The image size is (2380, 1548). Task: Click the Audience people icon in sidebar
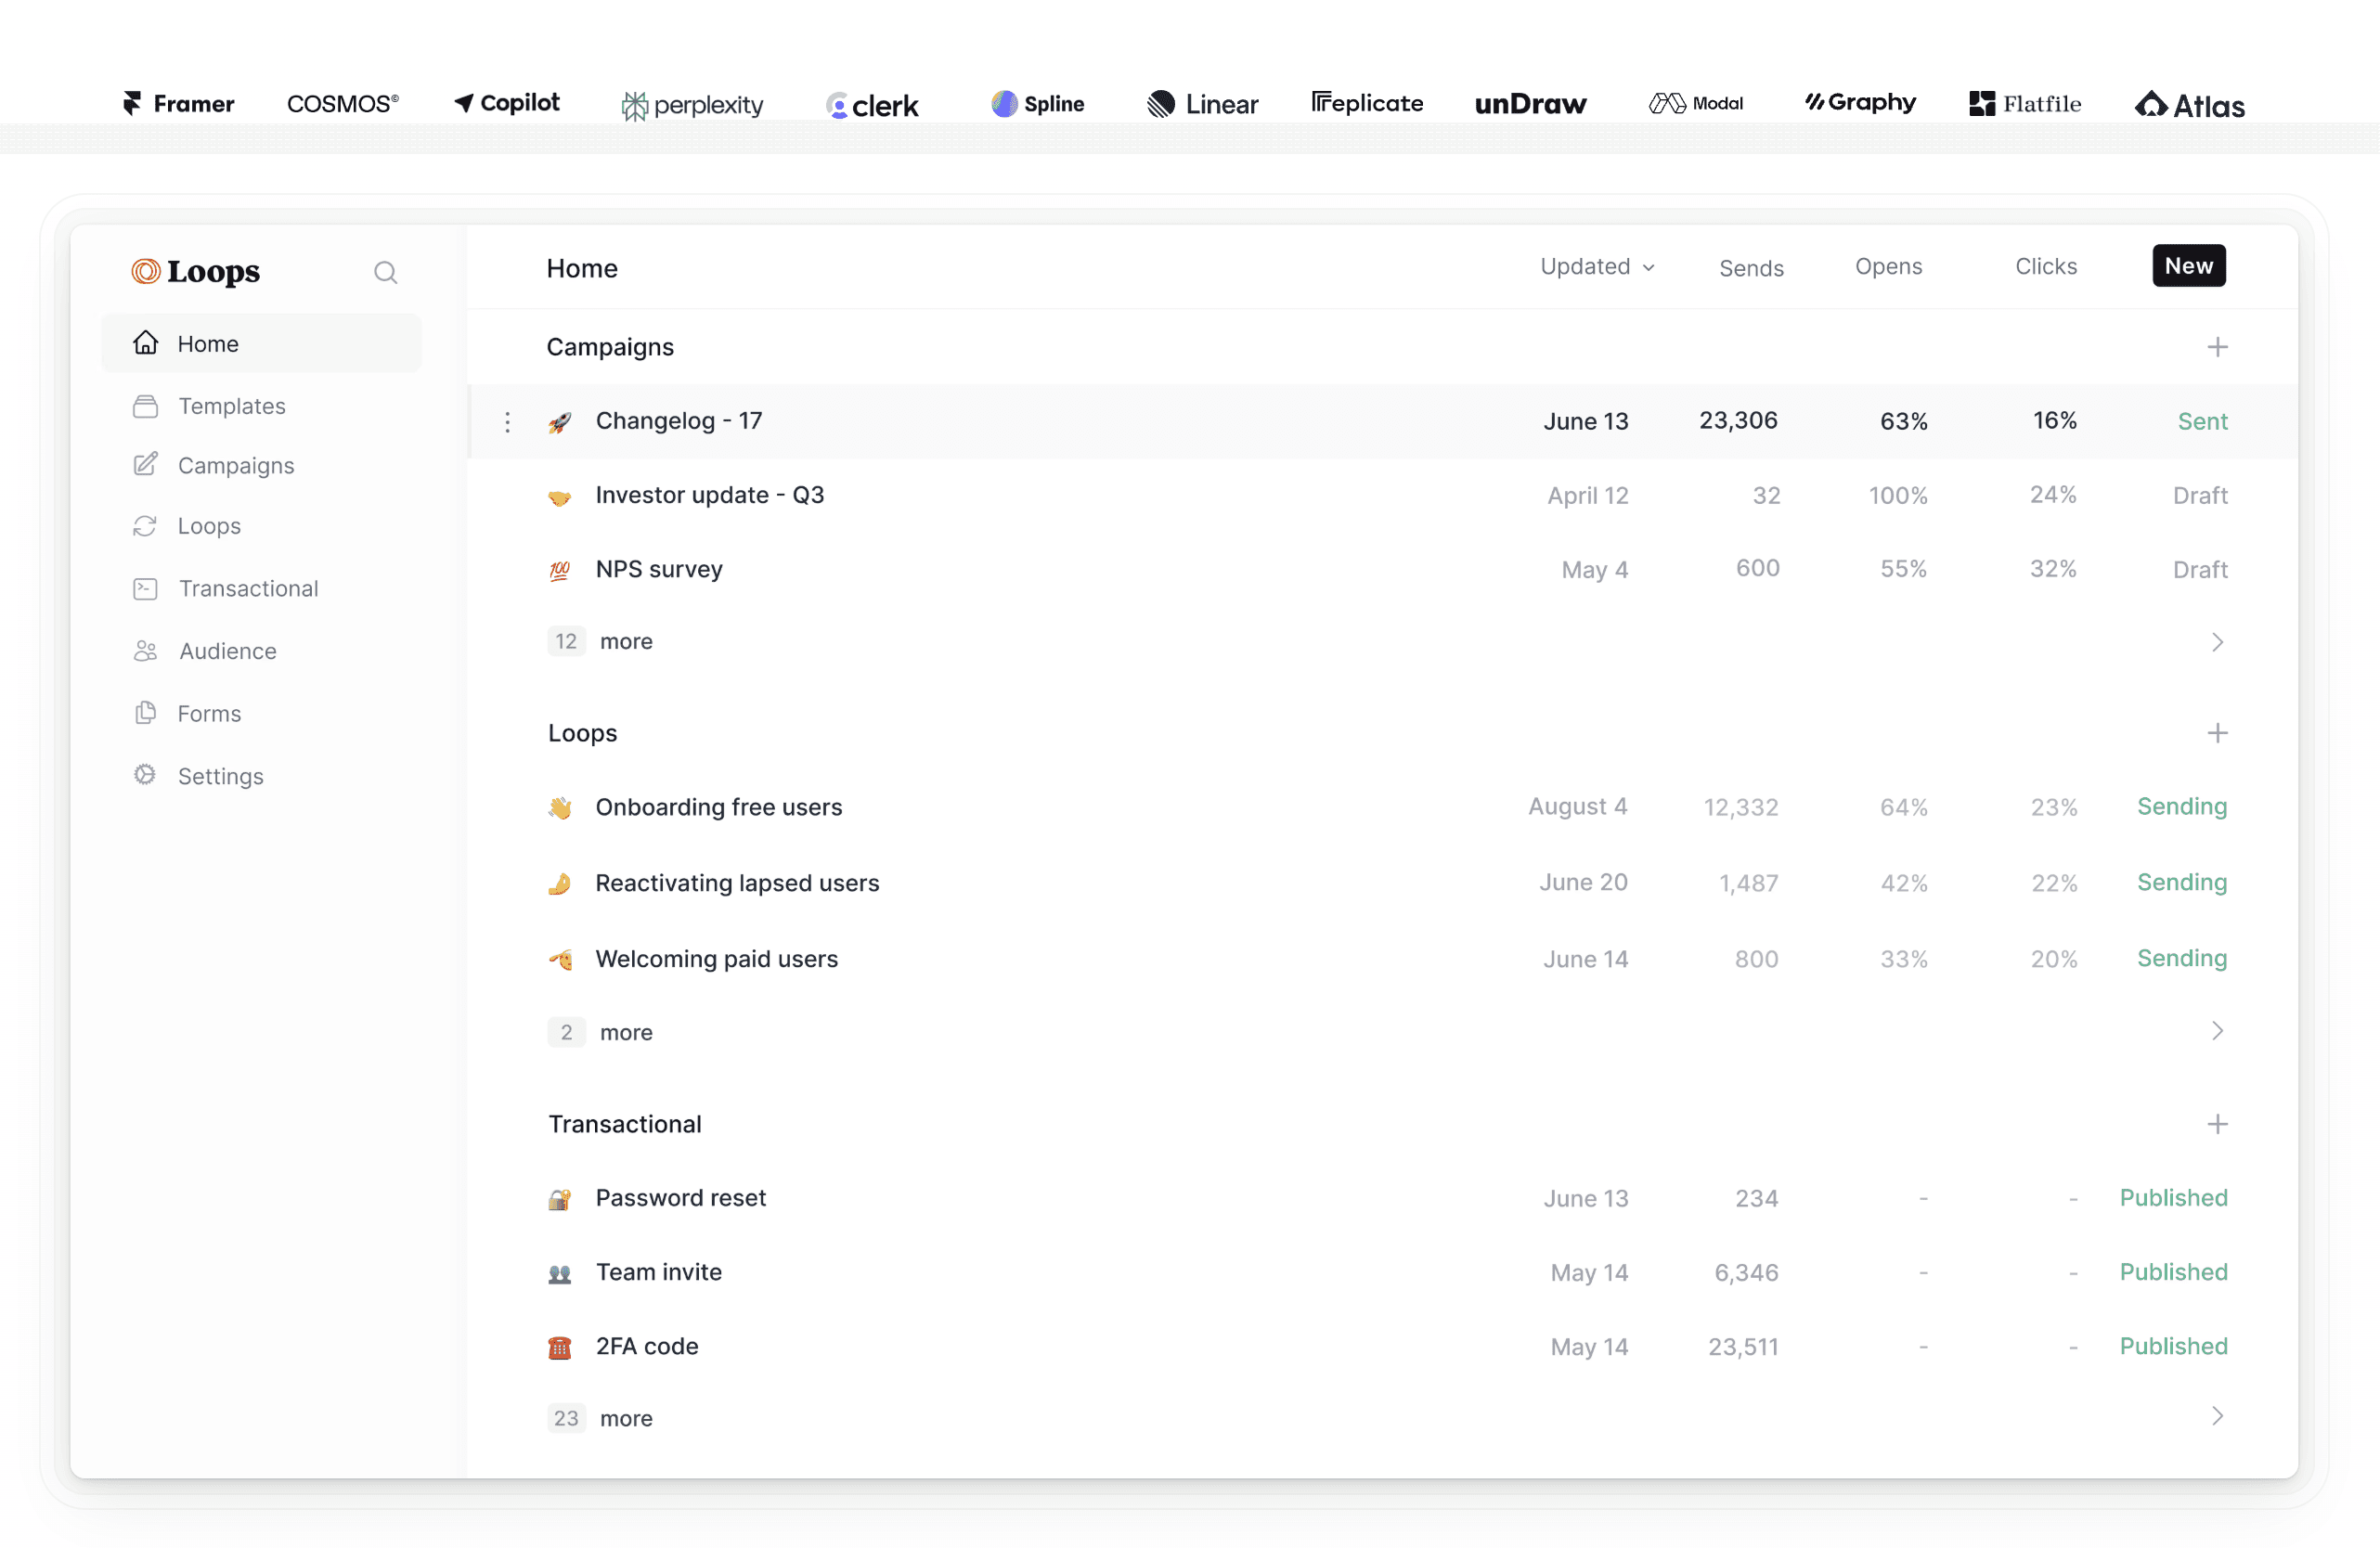point(145,651)
